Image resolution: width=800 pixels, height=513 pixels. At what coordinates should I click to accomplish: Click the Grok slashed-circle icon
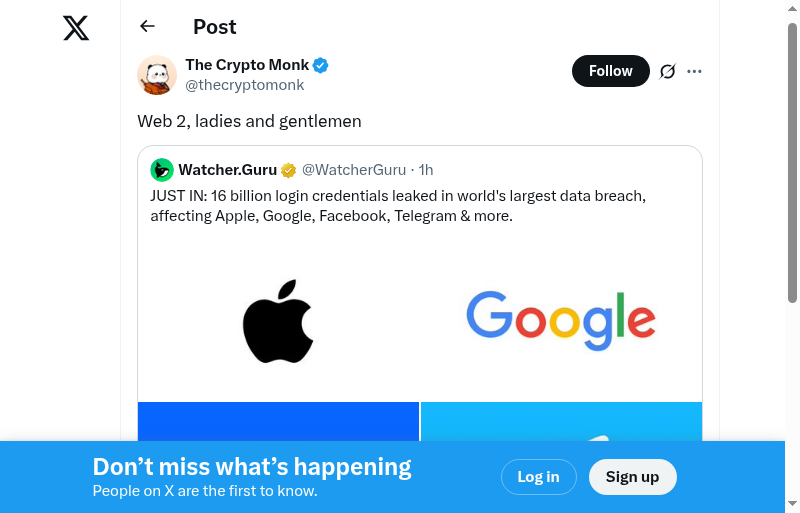pos(668,71)
